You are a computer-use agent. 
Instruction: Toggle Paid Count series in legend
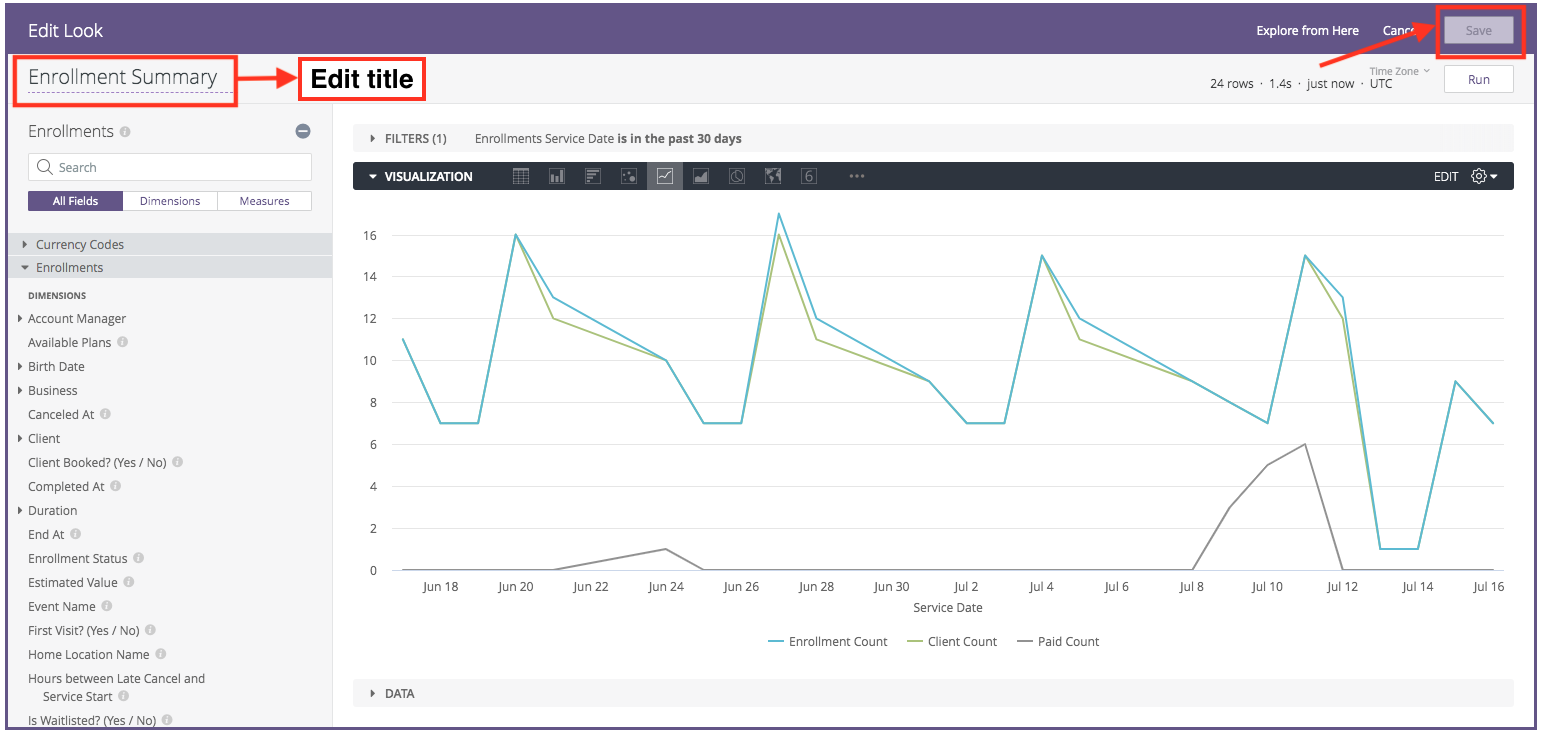(1058, 642)
